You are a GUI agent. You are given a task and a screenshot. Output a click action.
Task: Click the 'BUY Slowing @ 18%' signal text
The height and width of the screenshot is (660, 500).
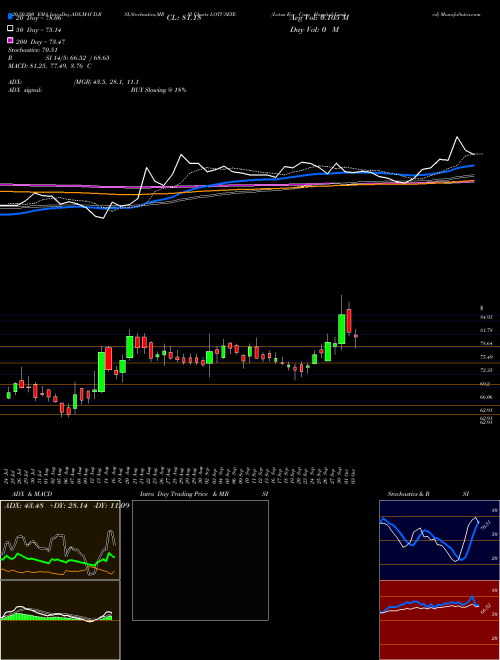click(159, 90)
